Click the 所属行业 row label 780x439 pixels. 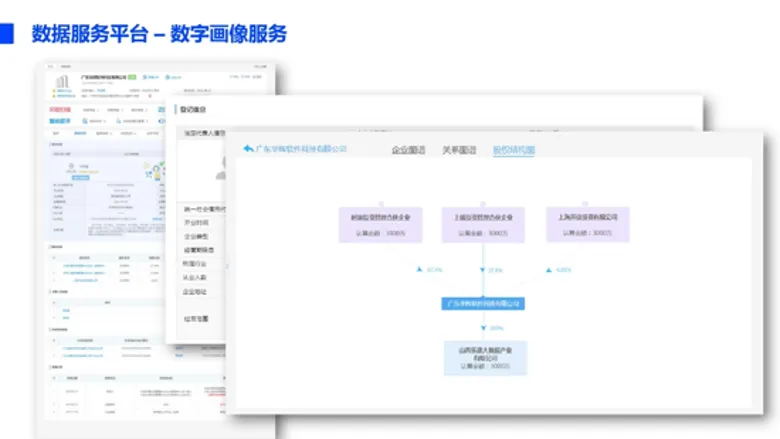[x=194, y=263]
